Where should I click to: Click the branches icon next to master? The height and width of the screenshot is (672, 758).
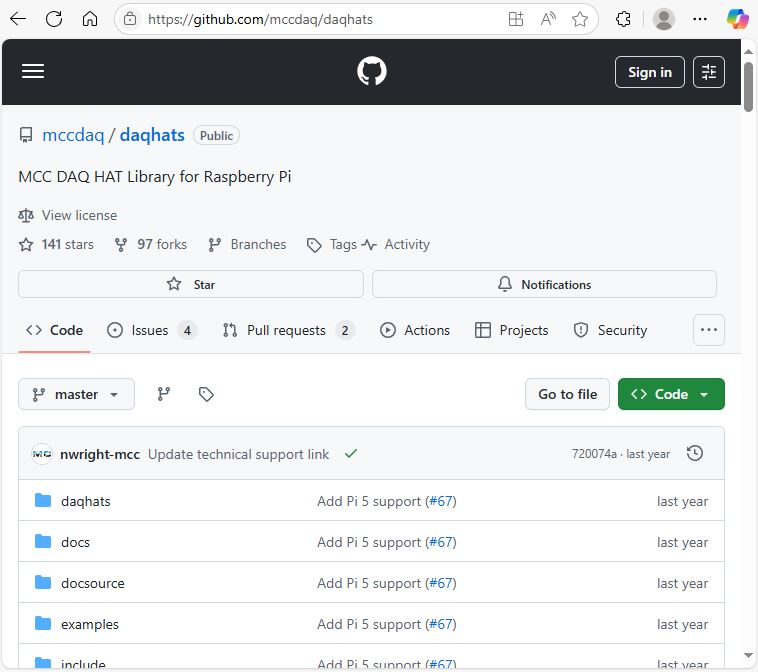164,395
